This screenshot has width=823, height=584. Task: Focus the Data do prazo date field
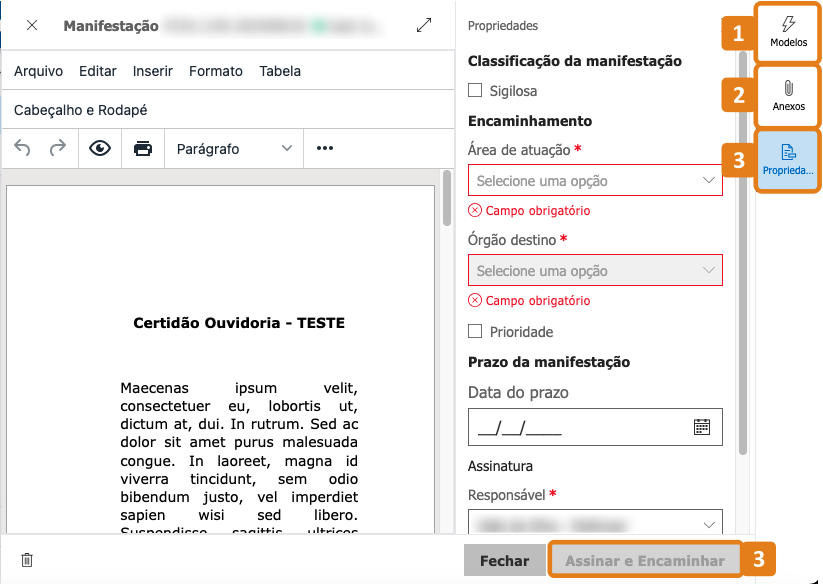coord(595,427)
